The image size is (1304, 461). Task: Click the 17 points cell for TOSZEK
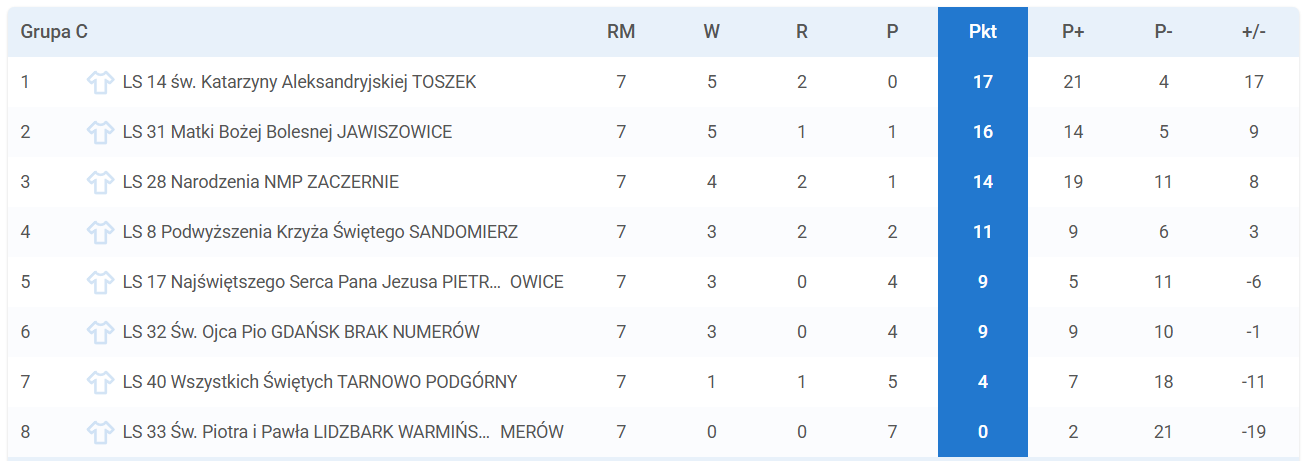(x=983, y=82)
